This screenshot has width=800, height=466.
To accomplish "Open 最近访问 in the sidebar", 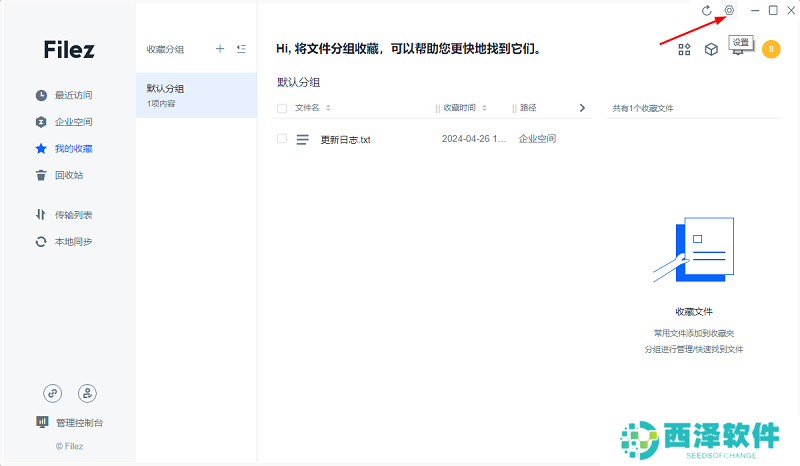I will (x=73, y=95).
